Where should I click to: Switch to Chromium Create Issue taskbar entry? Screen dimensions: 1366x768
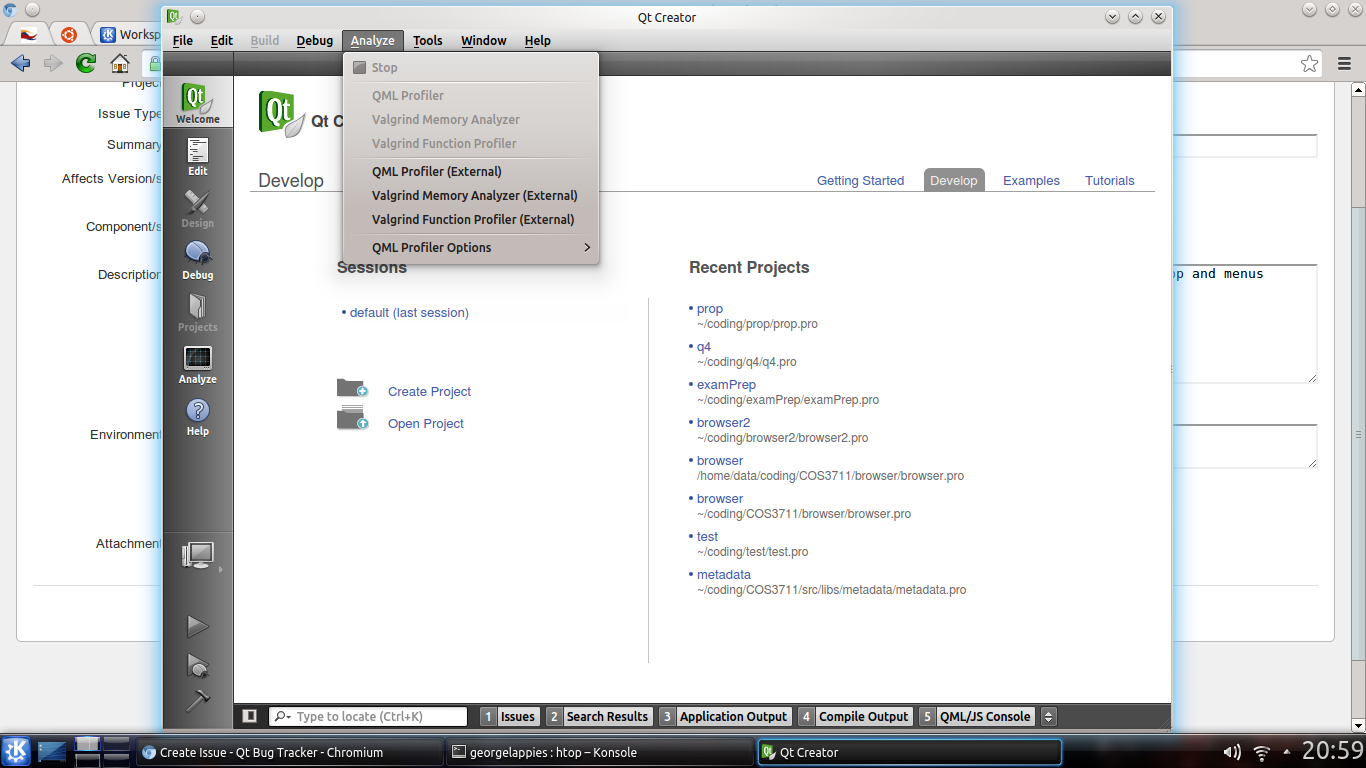[290, 752]
